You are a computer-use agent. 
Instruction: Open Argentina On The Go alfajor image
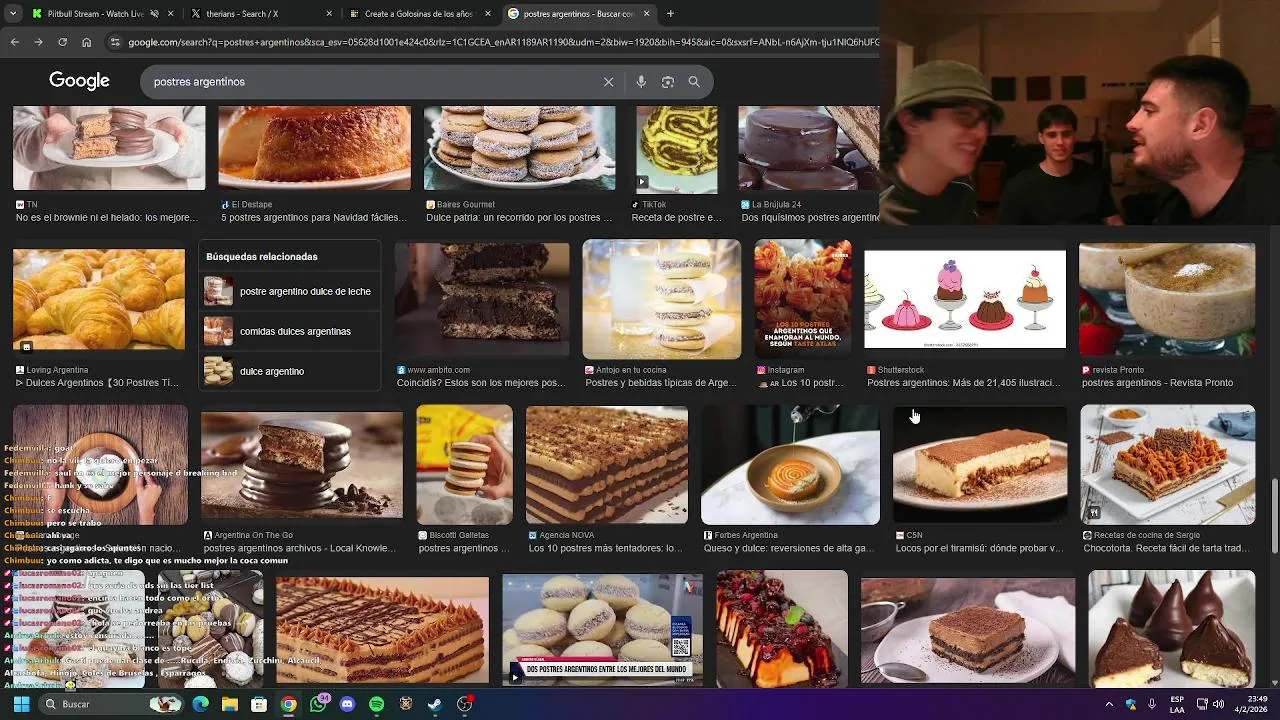pos(301,464)
